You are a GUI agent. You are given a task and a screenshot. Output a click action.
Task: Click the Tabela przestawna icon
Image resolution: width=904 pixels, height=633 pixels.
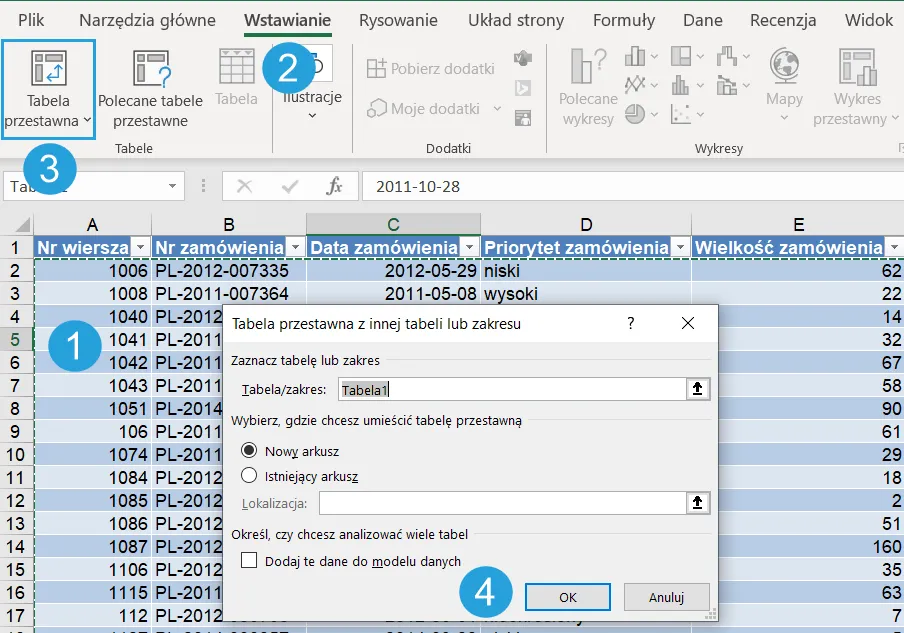click(48, 69)
